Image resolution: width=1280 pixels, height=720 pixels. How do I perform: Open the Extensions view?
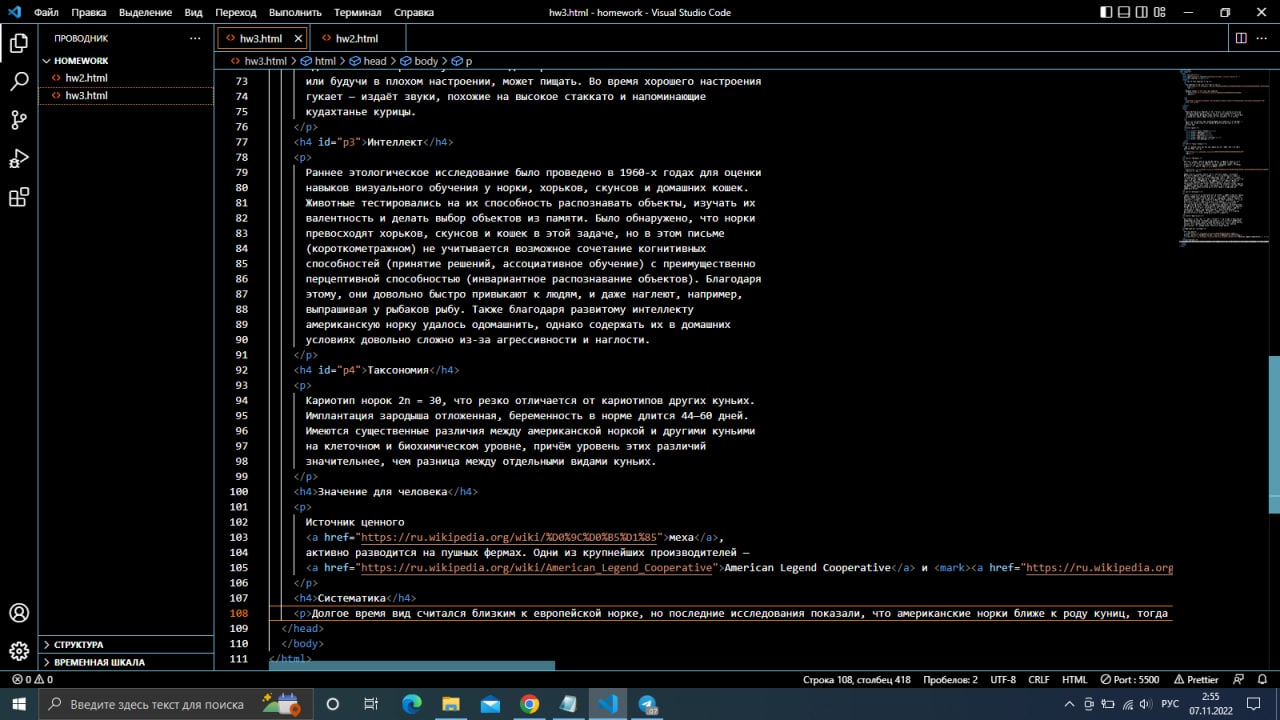tap(19, 198)
